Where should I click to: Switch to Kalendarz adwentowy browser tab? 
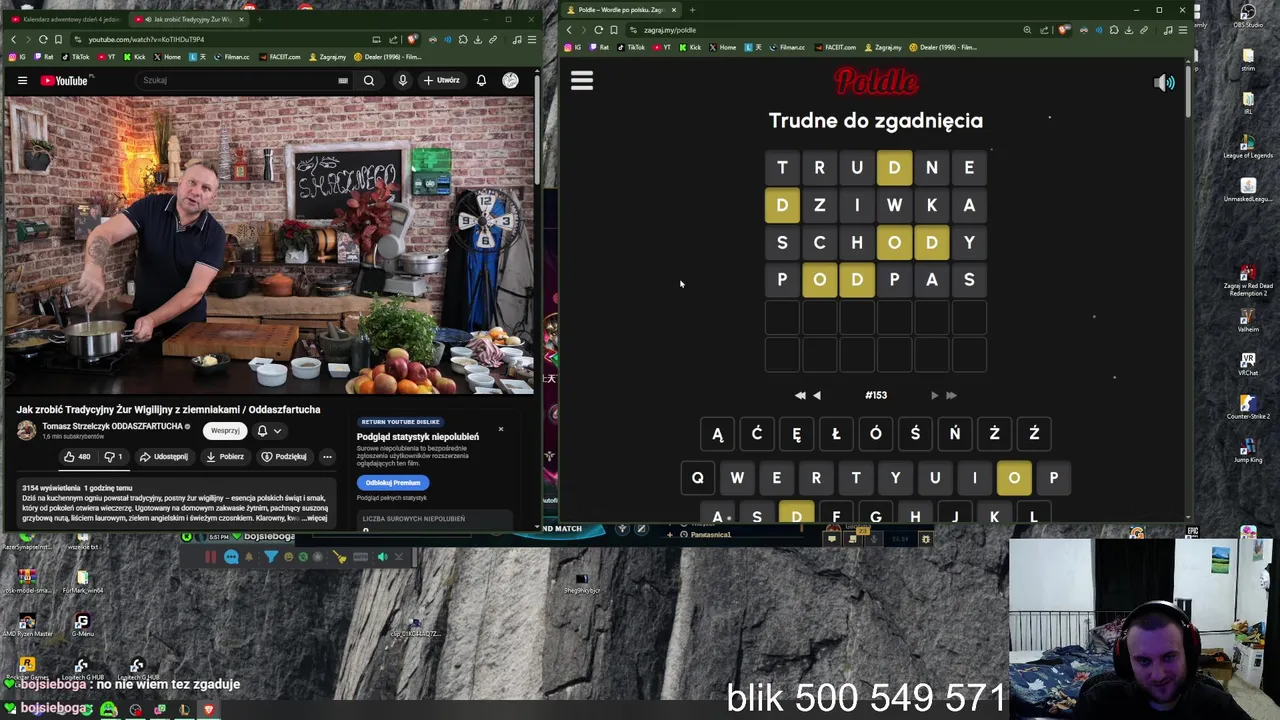(68, 19)
